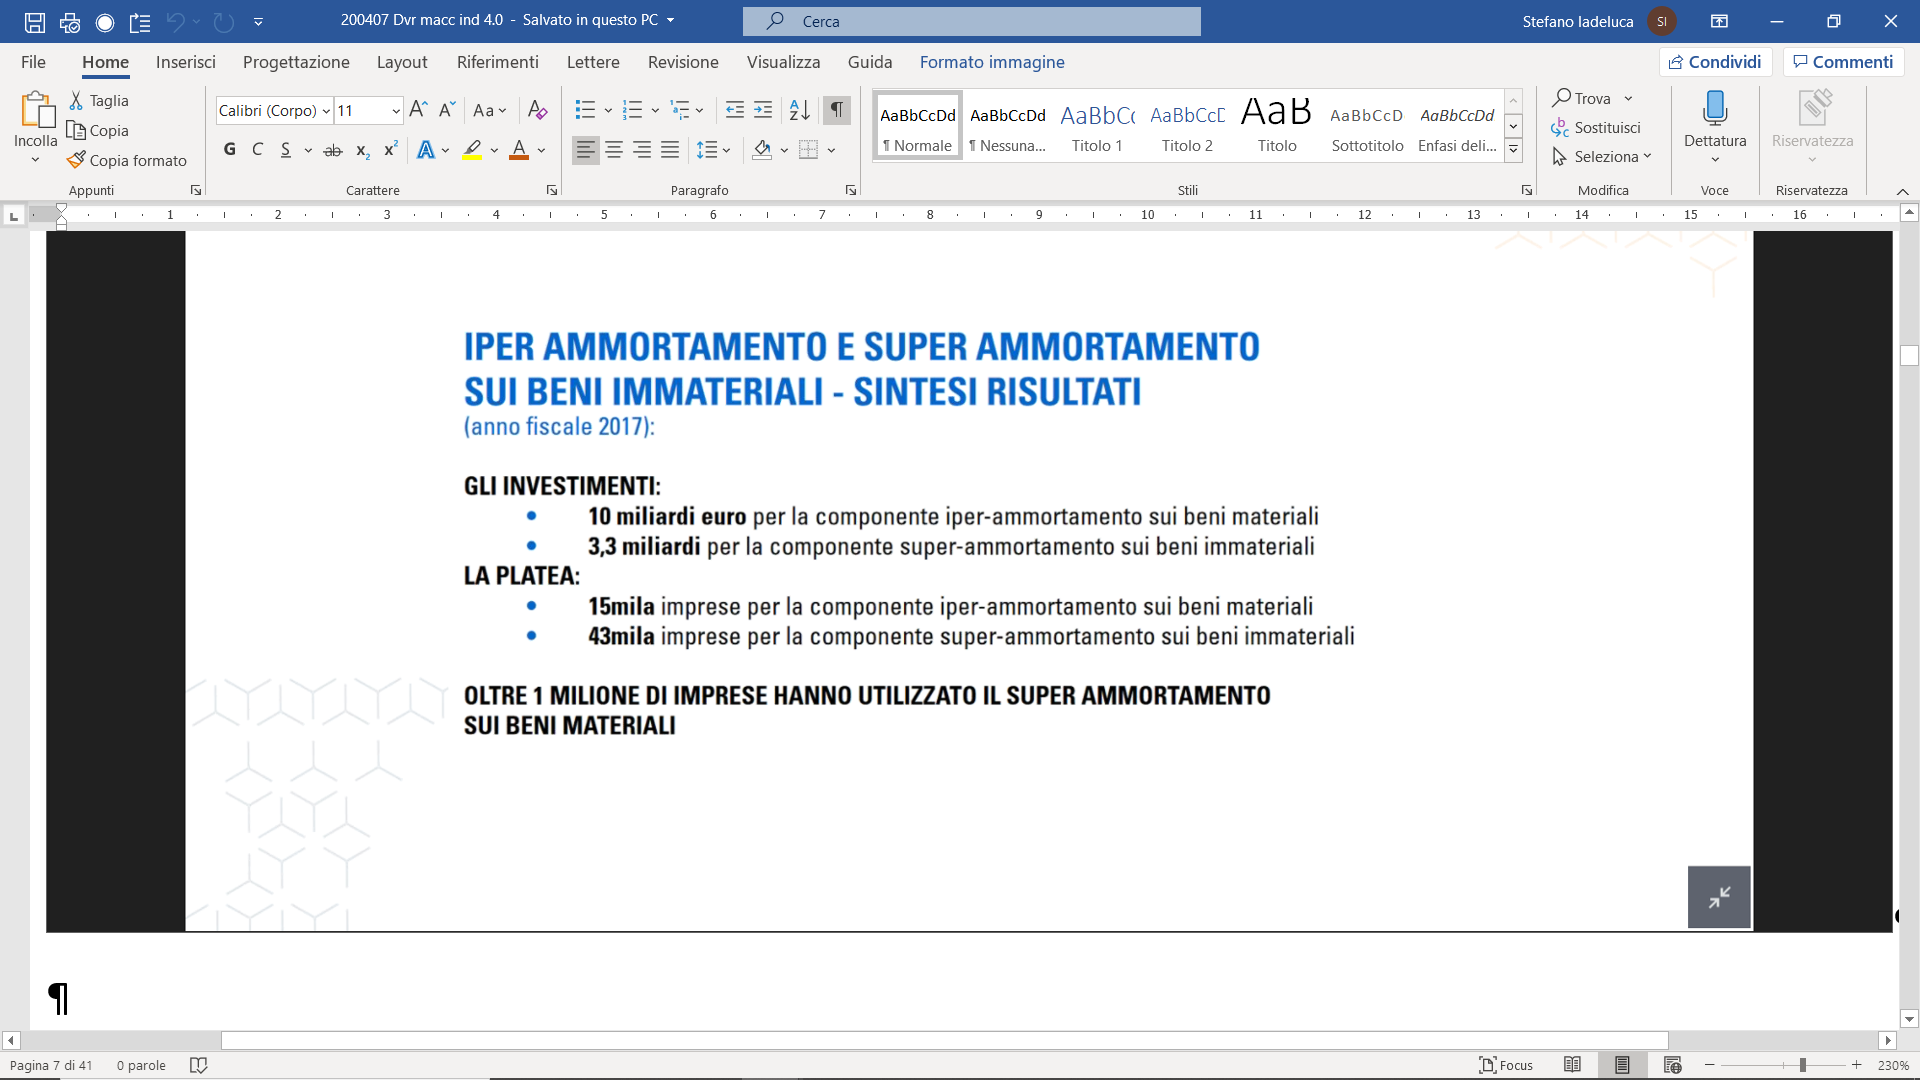Expand the font size dropdown
This screenshot has height=1080, width=1920.
click(396, 111)
